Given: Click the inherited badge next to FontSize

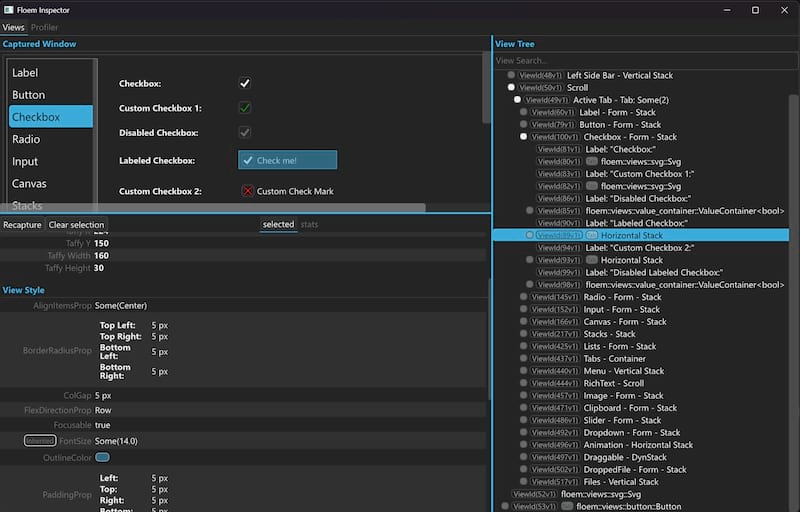Looking at the screenshot, I should click(x=40, y=440).
